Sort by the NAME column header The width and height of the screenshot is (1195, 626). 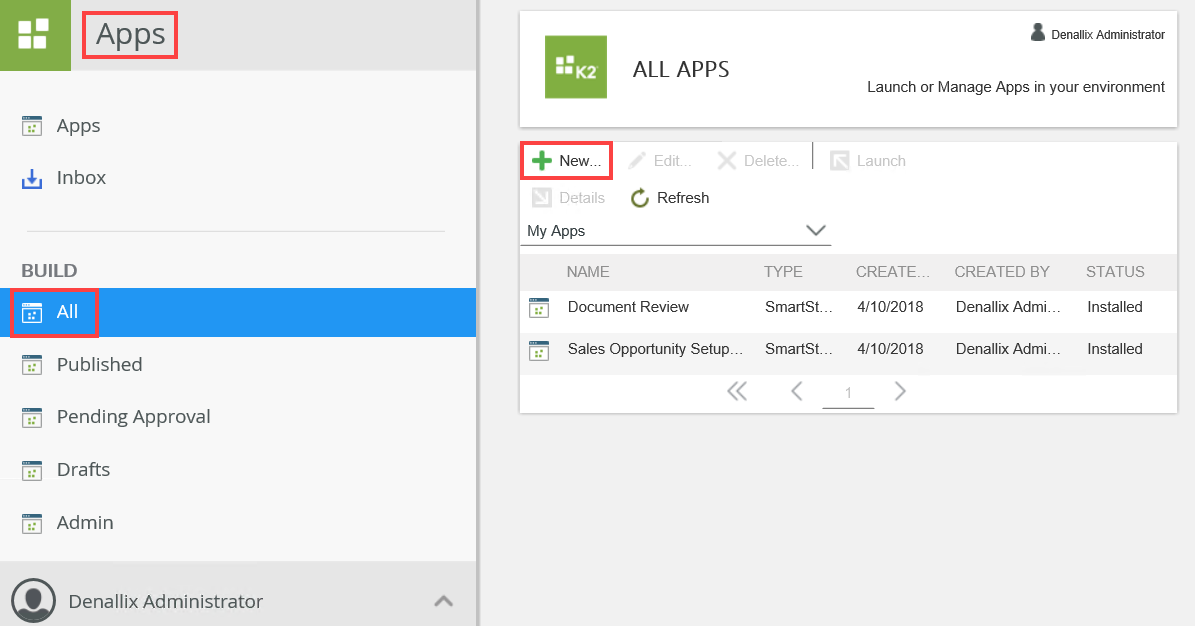pos(587,272)
